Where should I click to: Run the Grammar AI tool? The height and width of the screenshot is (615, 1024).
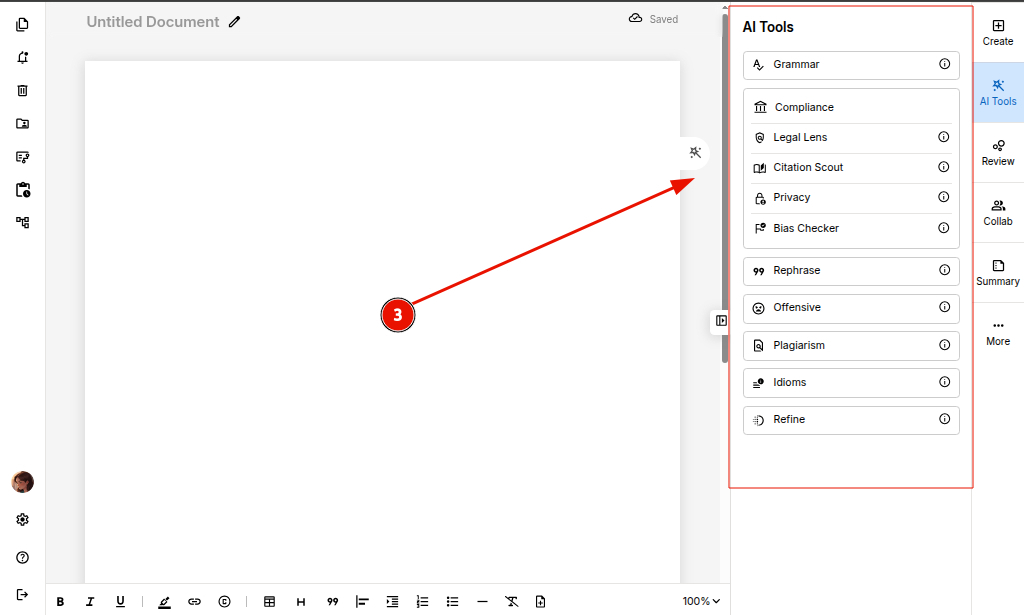(850, 65)
